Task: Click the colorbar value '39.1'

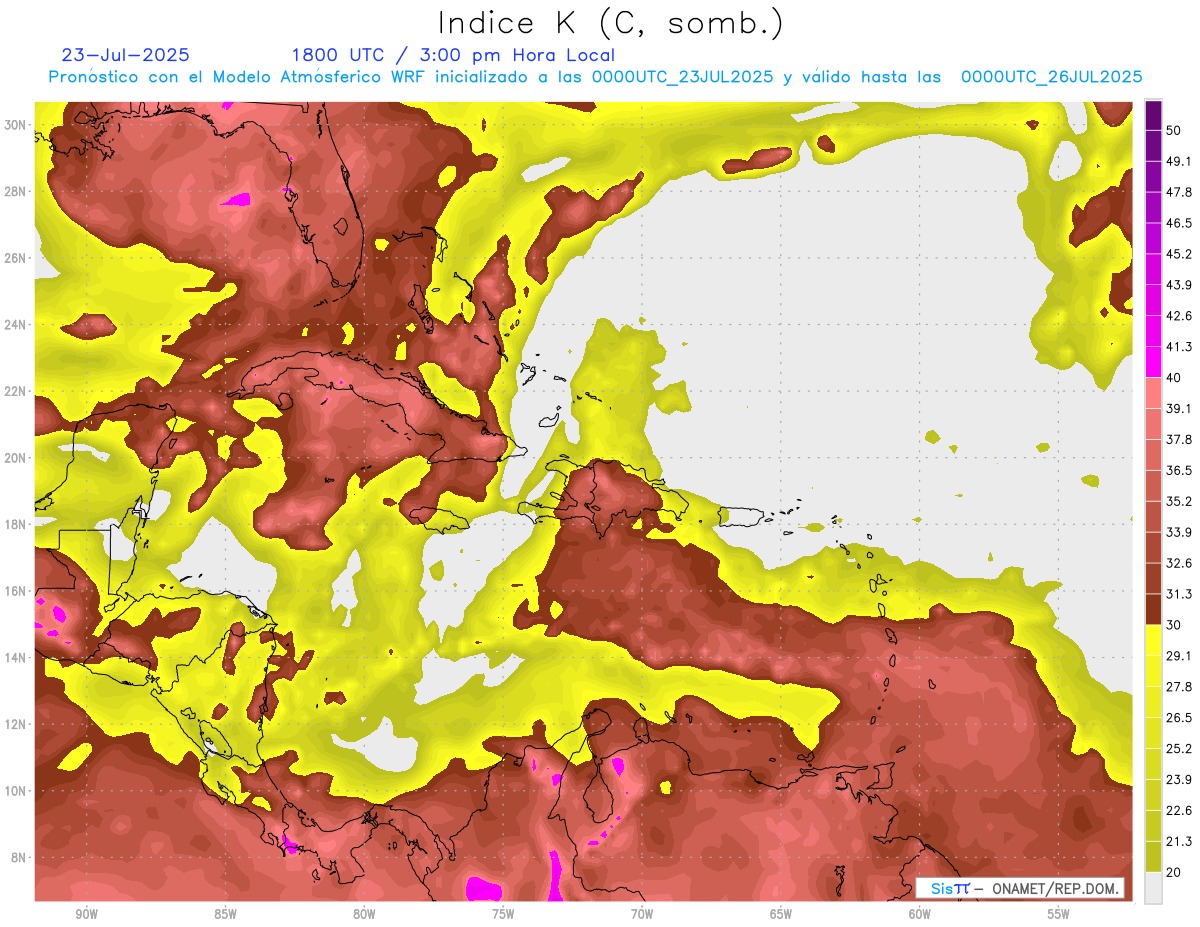Action: coord(1179,408)
